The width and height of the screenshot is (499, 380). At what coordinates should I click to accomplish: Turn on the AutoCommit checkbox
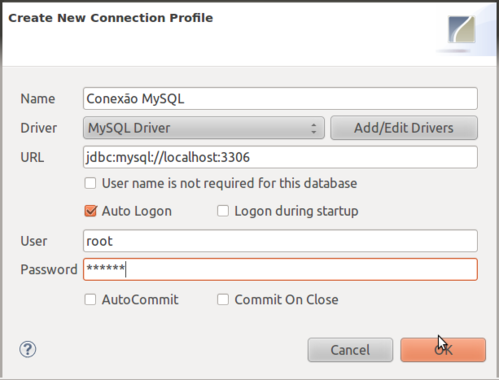pos(90,299)
